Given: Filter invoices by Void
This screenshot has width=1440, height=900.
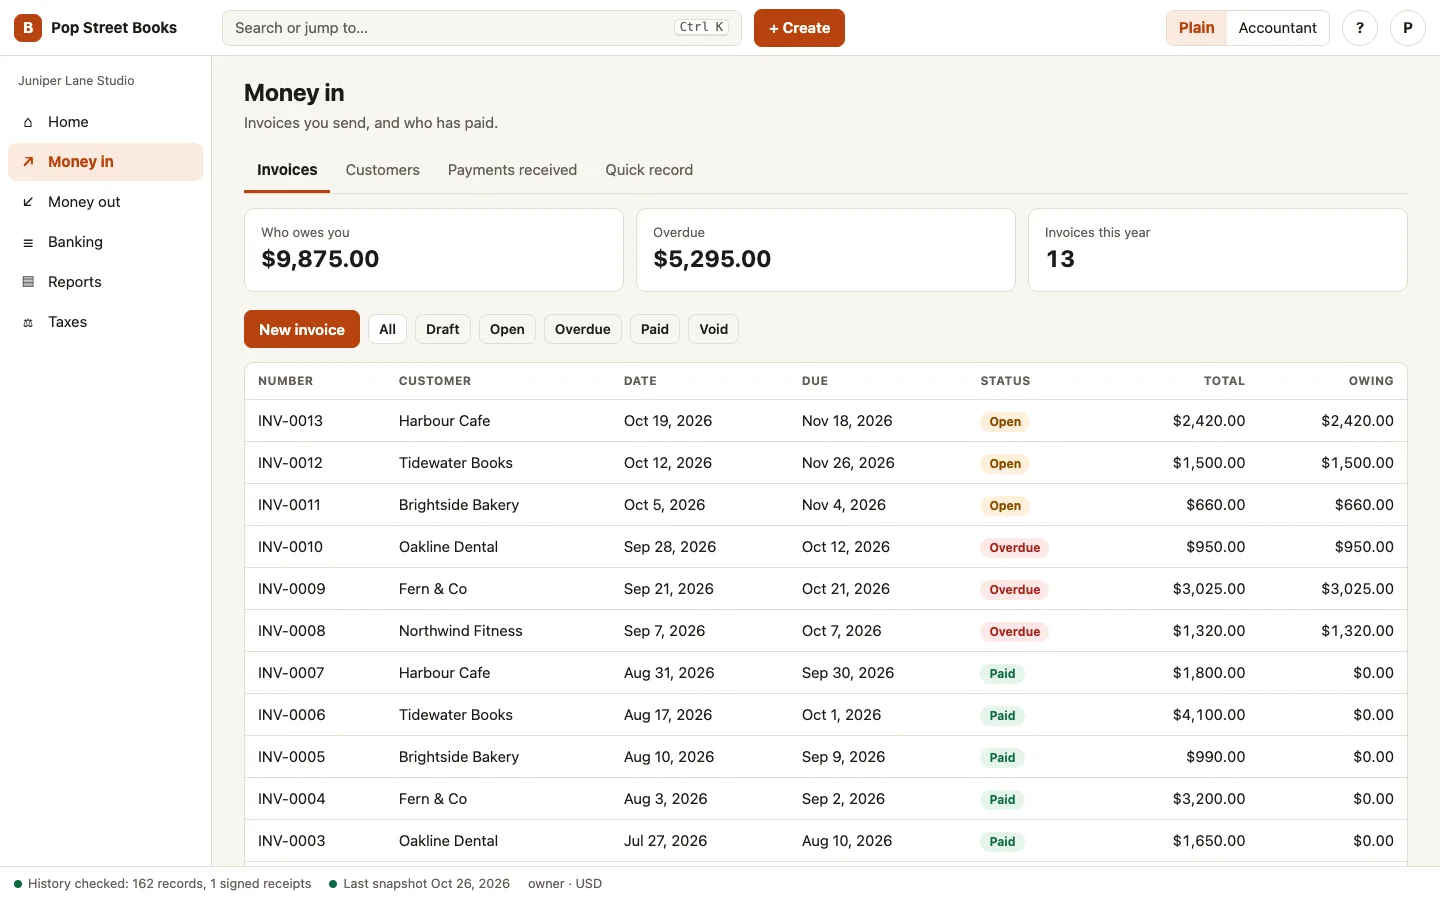Looking at the screenshot, I should [x=714, y=329].
